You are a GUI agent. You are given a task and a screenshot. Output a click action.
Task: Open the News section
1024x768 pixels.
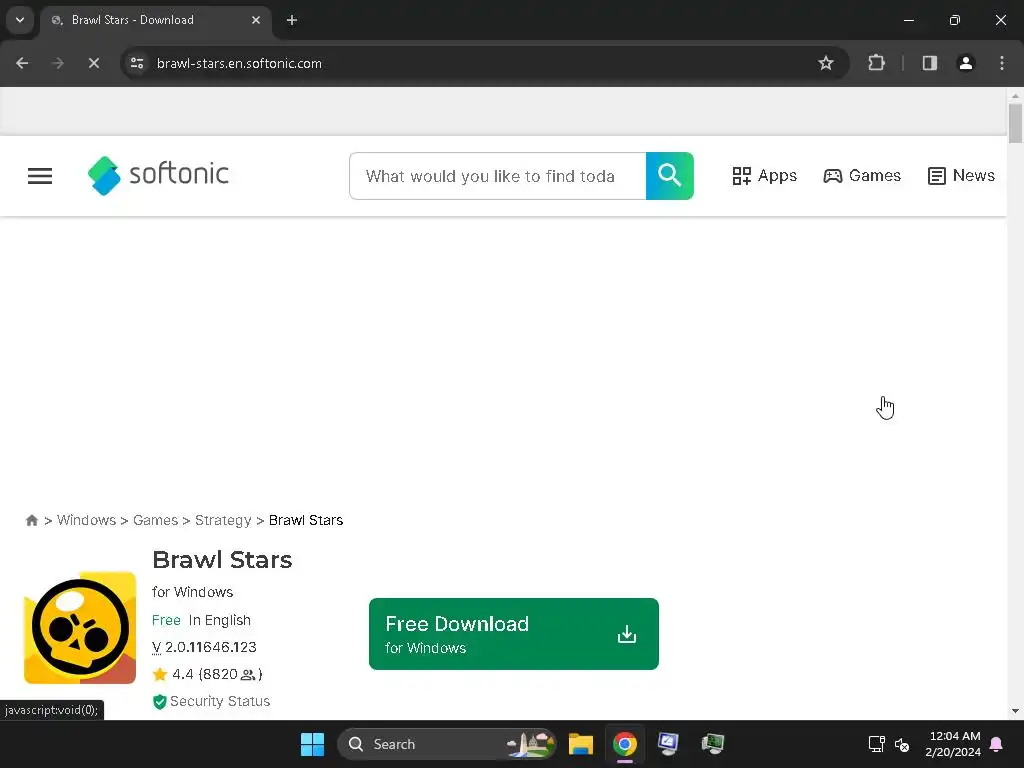coord(961,176)
